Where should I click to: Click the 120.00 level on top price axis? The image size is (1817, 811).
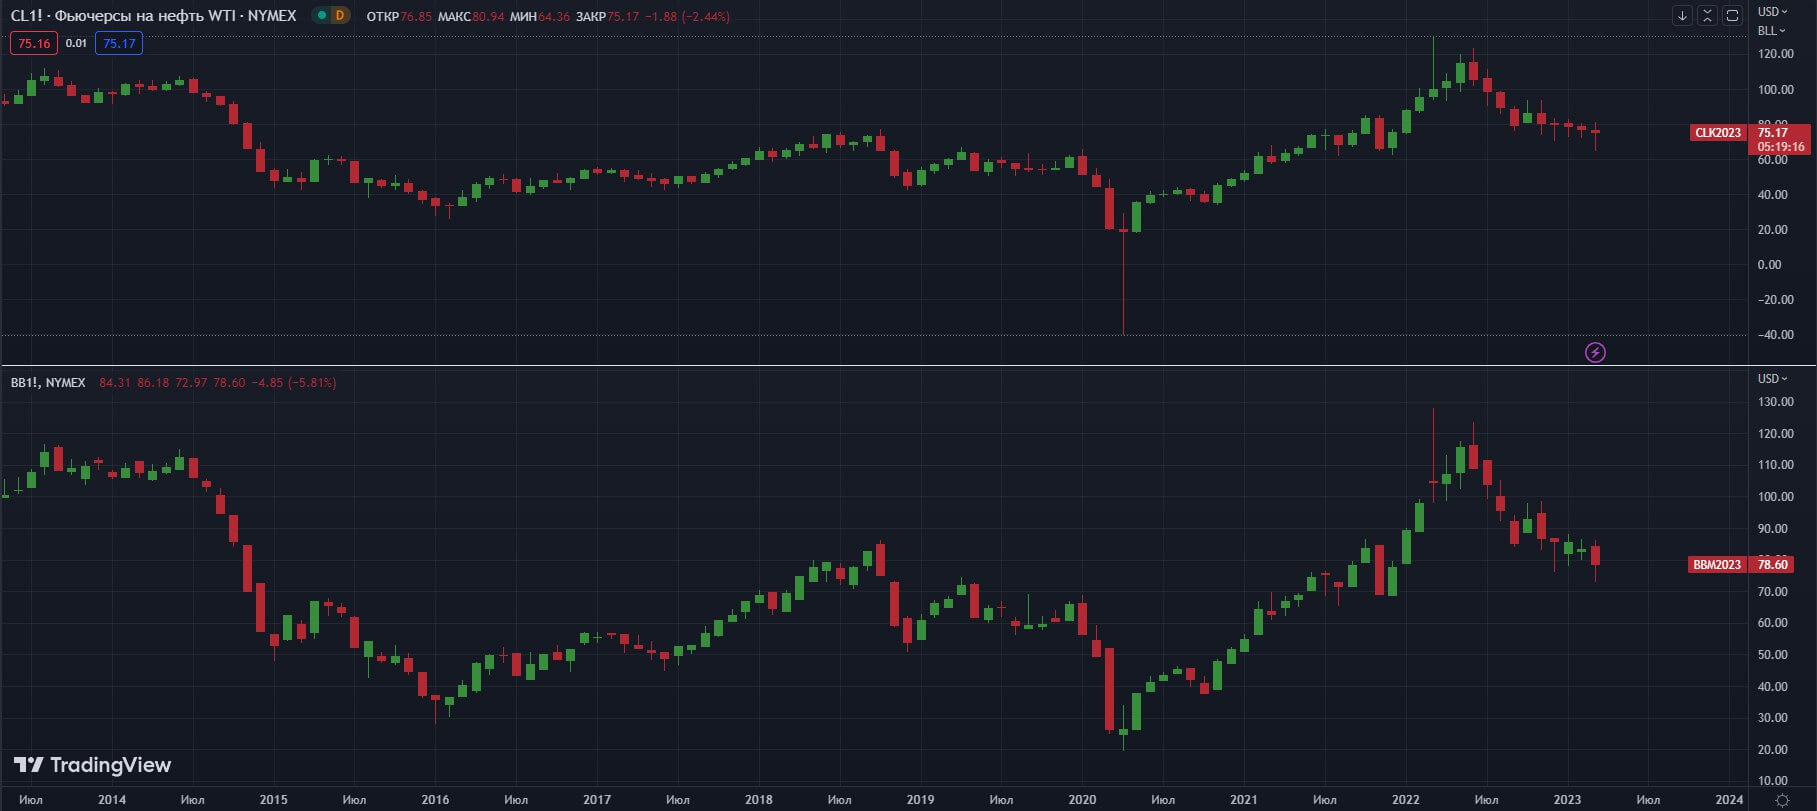click(1775, 54)
